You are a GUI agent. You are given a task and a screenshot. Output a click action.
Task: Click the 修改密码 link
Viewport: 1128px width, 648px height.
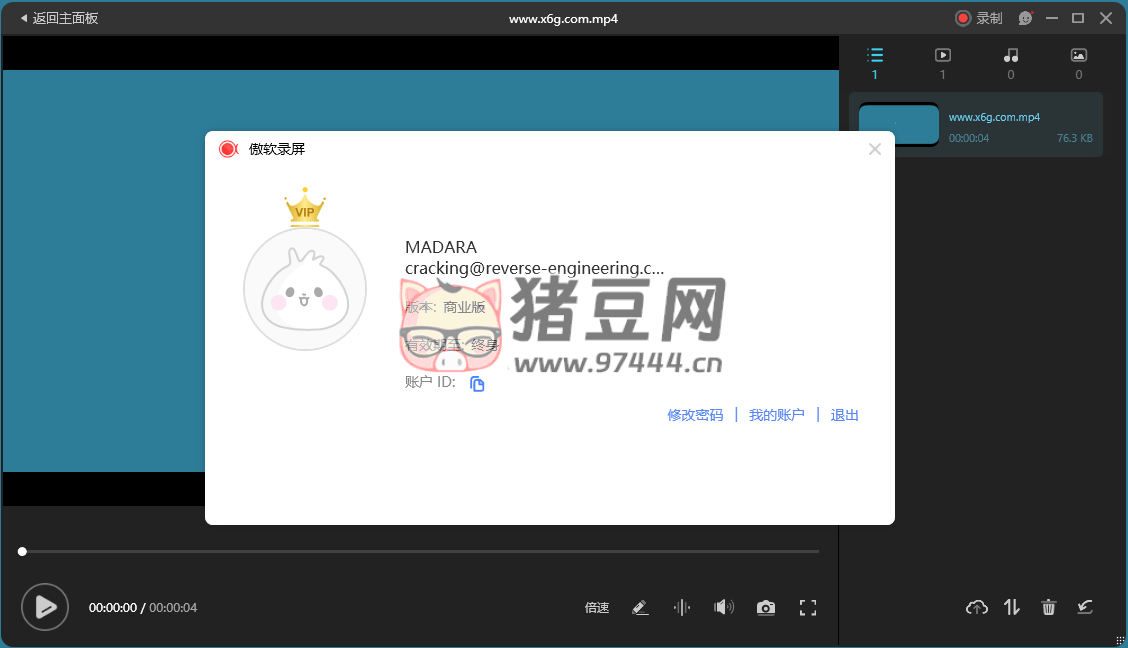(x=695, y=415)
